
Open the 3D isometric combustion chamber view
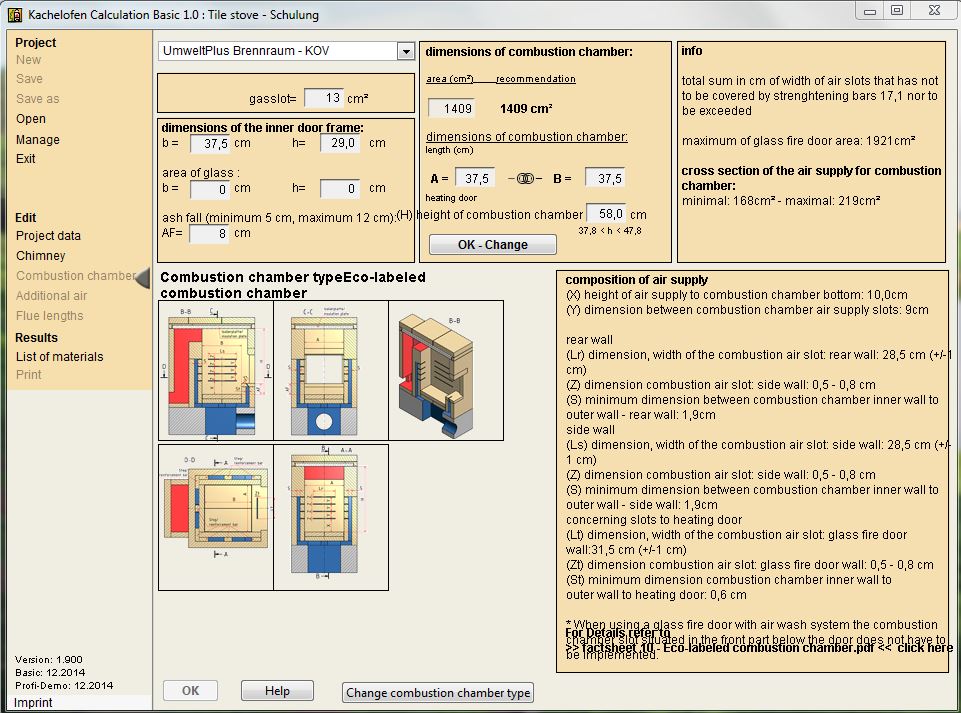[445, 370]
